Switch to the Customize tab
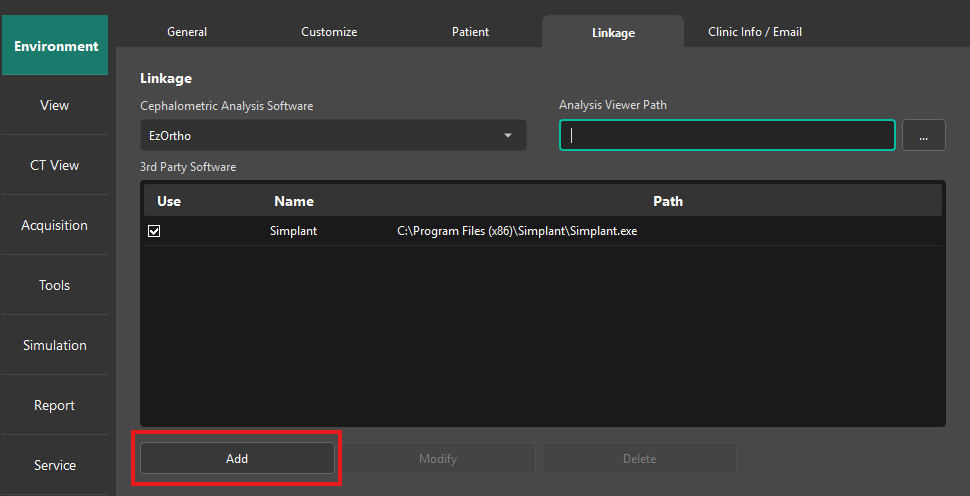Screen dimensions: 970x496 click(329, 32)
